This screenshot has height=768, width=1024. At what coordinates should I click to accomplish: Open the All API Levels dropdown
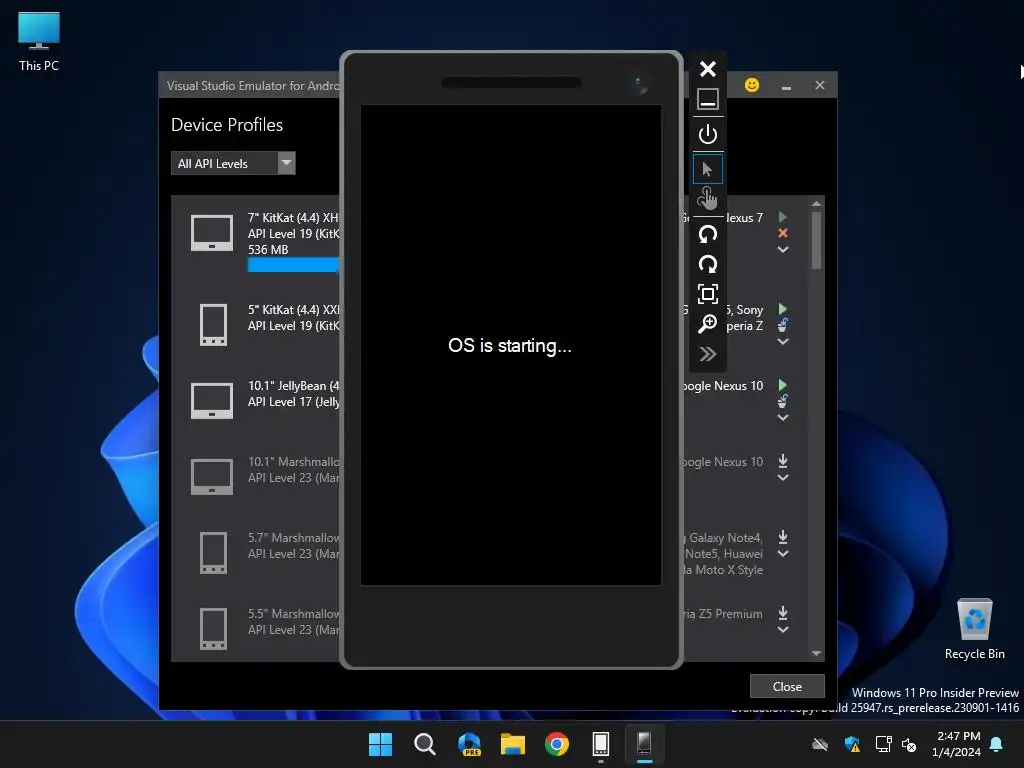pyautogui.click(x=233, y=163)
